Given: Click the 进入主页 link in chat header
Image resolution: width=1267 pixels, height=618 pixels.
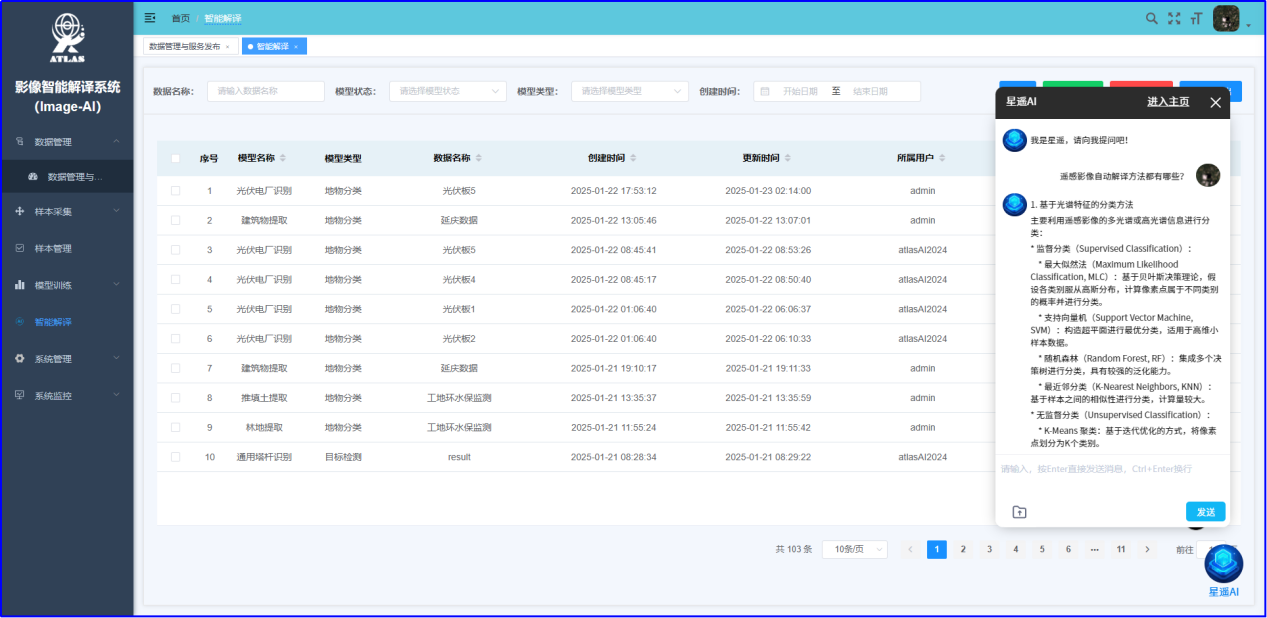Looking at the screenshot, I should pos(1167,102).
